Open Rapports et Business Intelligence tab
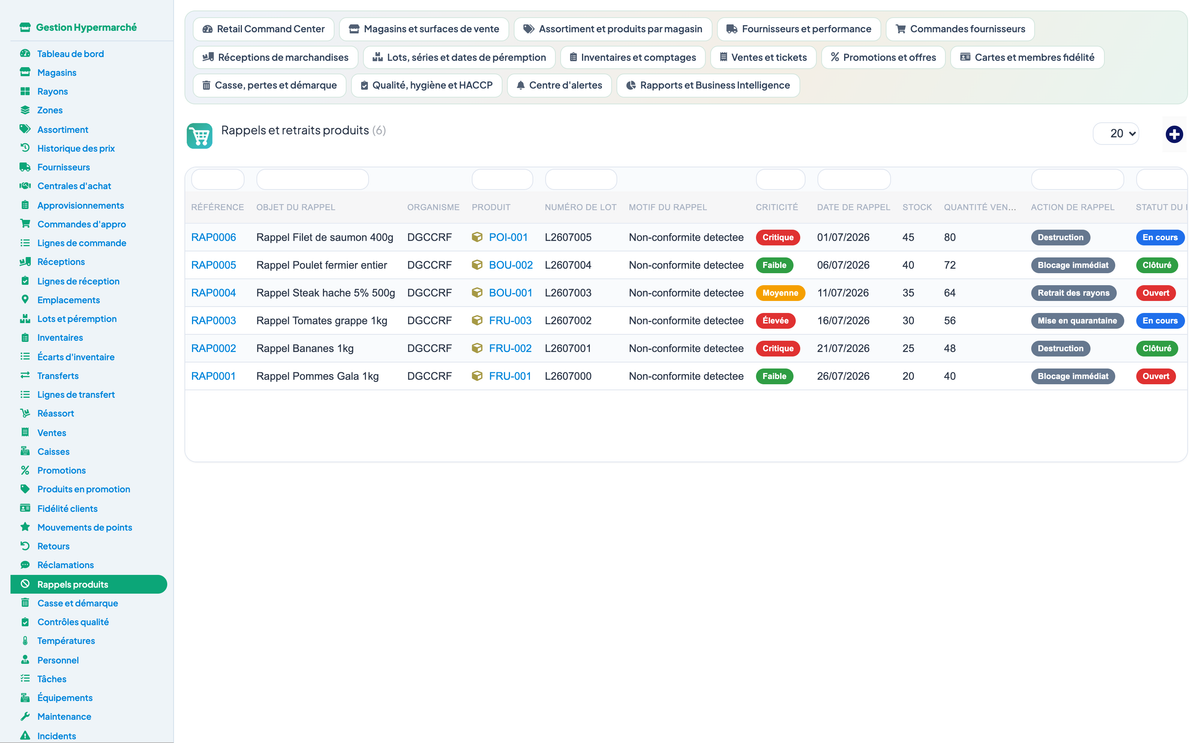1200x743 pixels. 708,85
